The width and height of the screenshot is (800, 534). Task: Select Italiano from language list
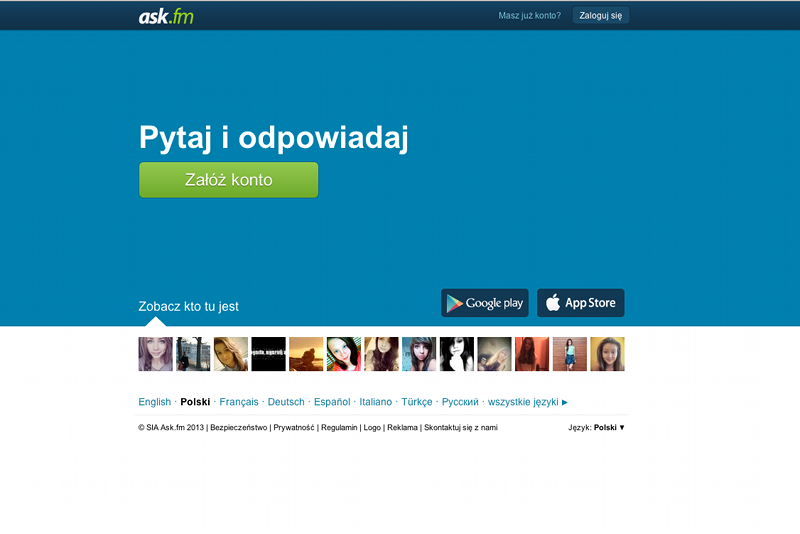(376, 402)
